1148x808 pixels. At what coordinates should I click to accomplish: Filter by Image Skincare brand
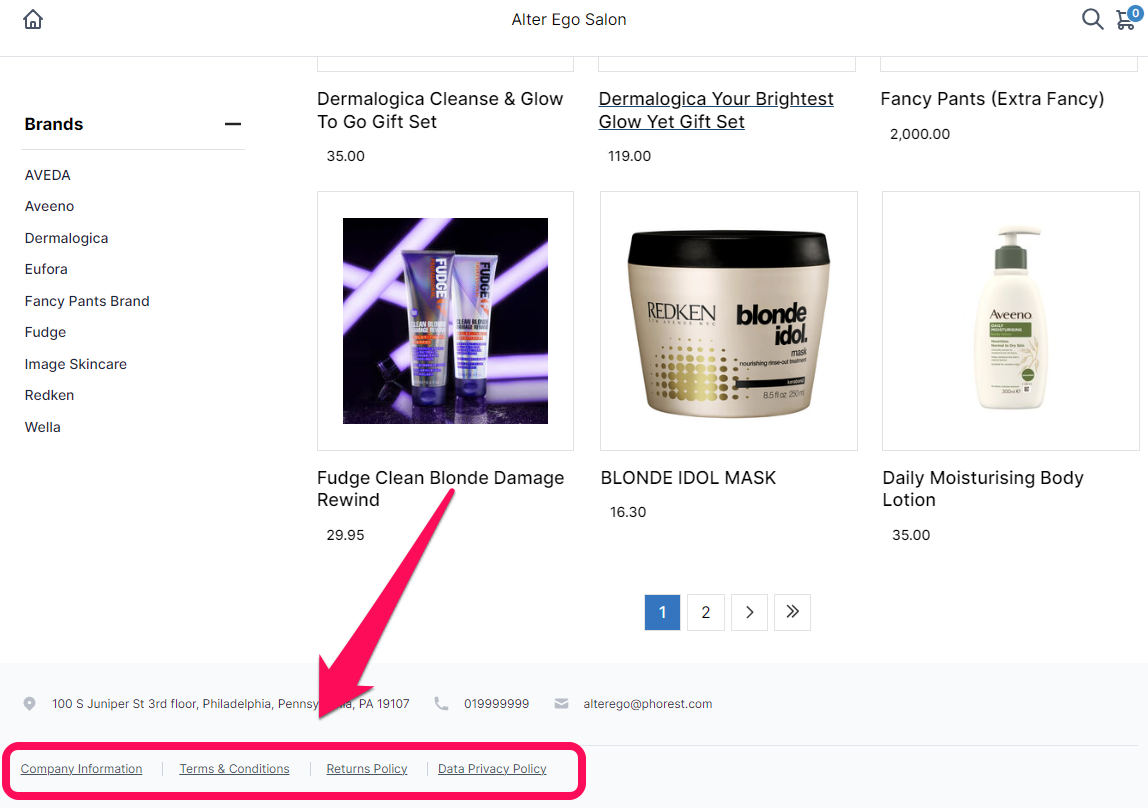tap(75, 364)
